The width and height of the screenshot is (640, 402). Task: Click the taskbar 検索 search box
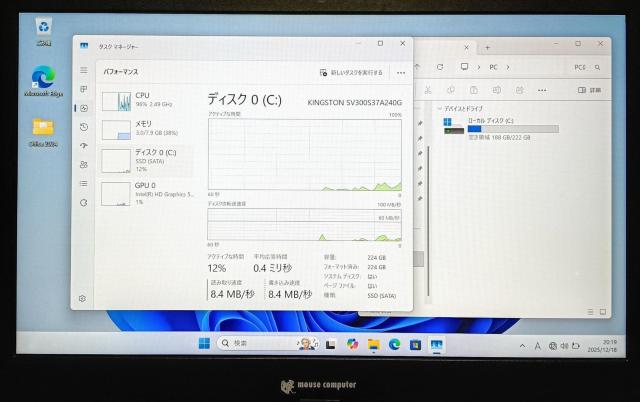pyautogui.click(x=268, y=344)
